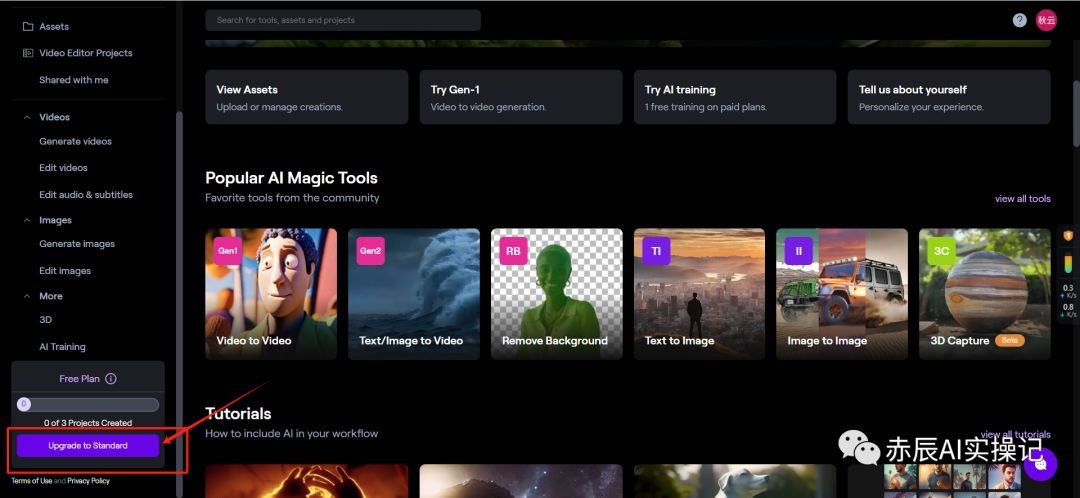The image size is (1080, 498).
Task: Open the Try Gen-1 card
Action: pos(521,97)
